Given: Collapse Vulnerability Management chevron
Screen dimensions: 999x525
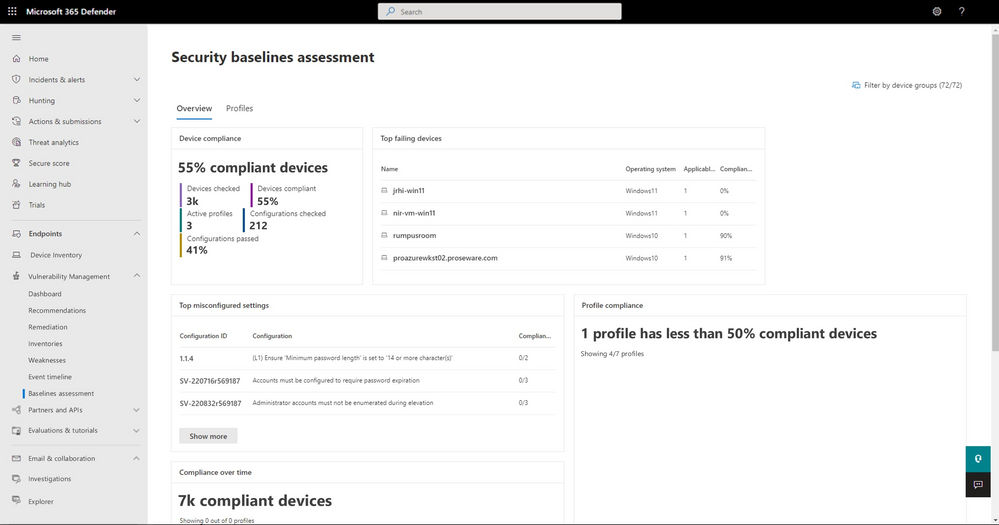Looking at the screenshot, I should tap(136, 276).
